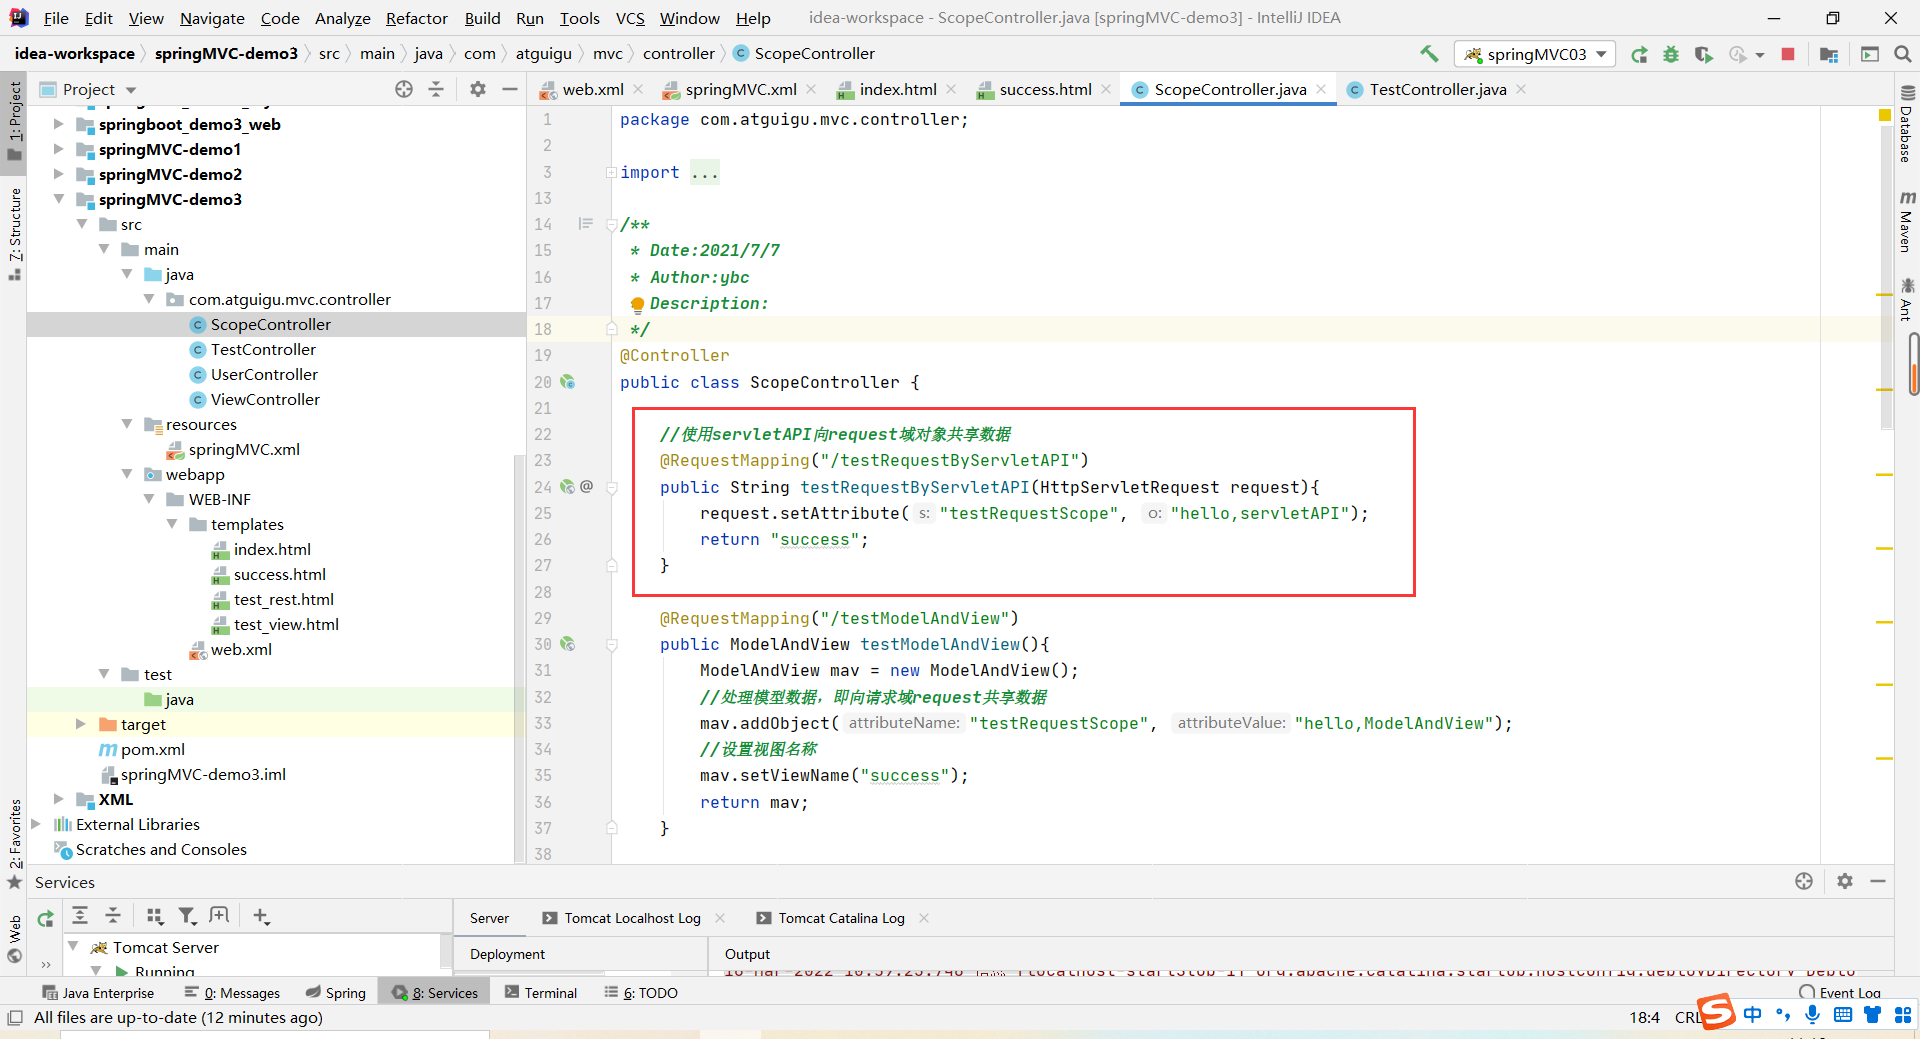1920x1039 pixels.
Task: Open the 6: TODO tool window
Action: [x=641, y=993]
